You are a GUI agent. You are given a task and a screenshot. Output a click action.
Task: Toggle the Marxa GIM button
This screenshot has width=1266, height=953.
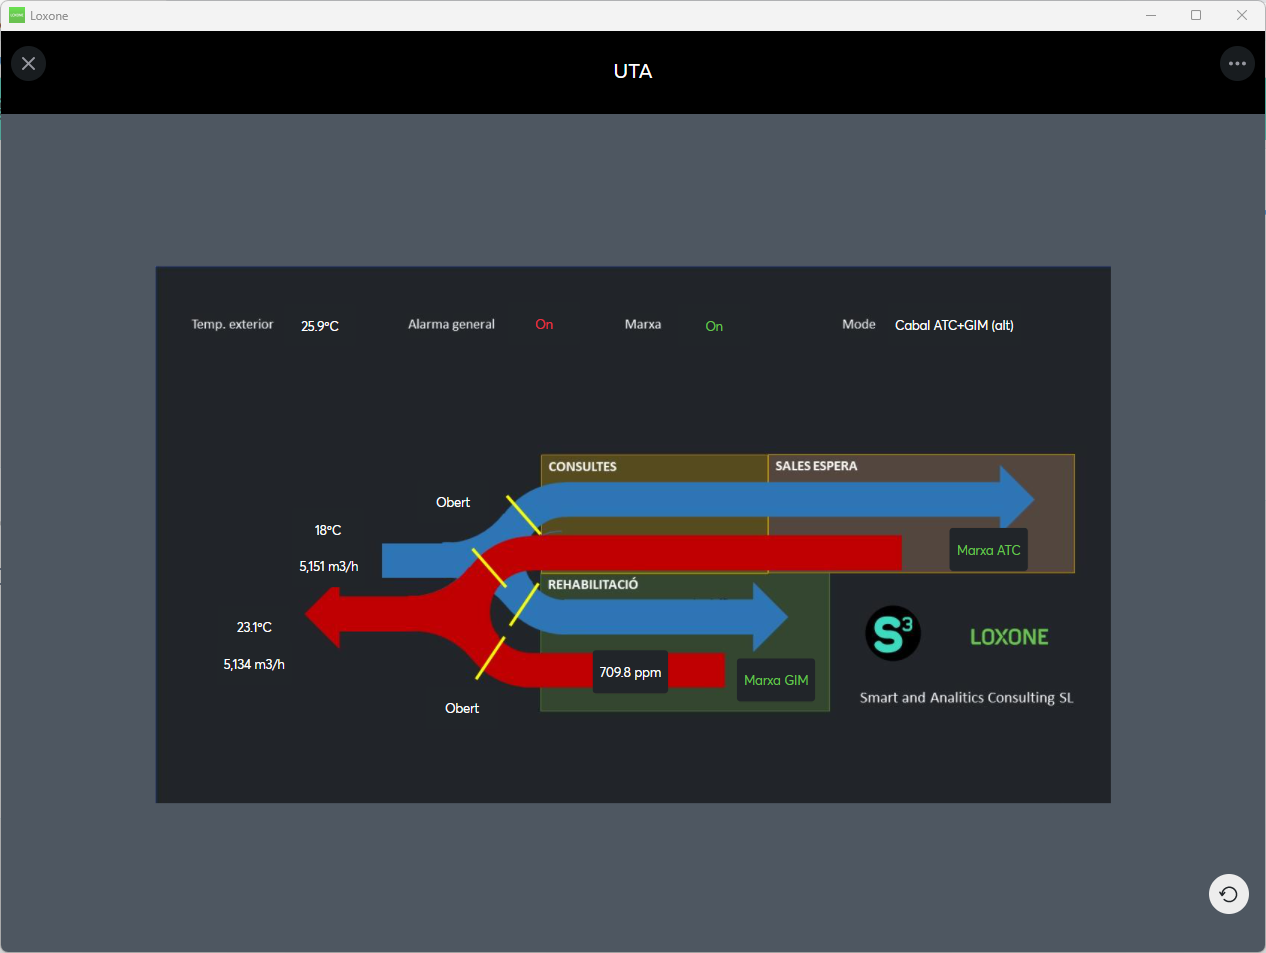click(776, 680)
